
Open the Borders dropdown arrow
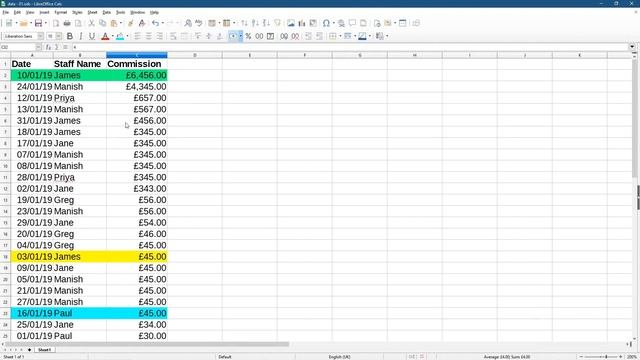340,36
